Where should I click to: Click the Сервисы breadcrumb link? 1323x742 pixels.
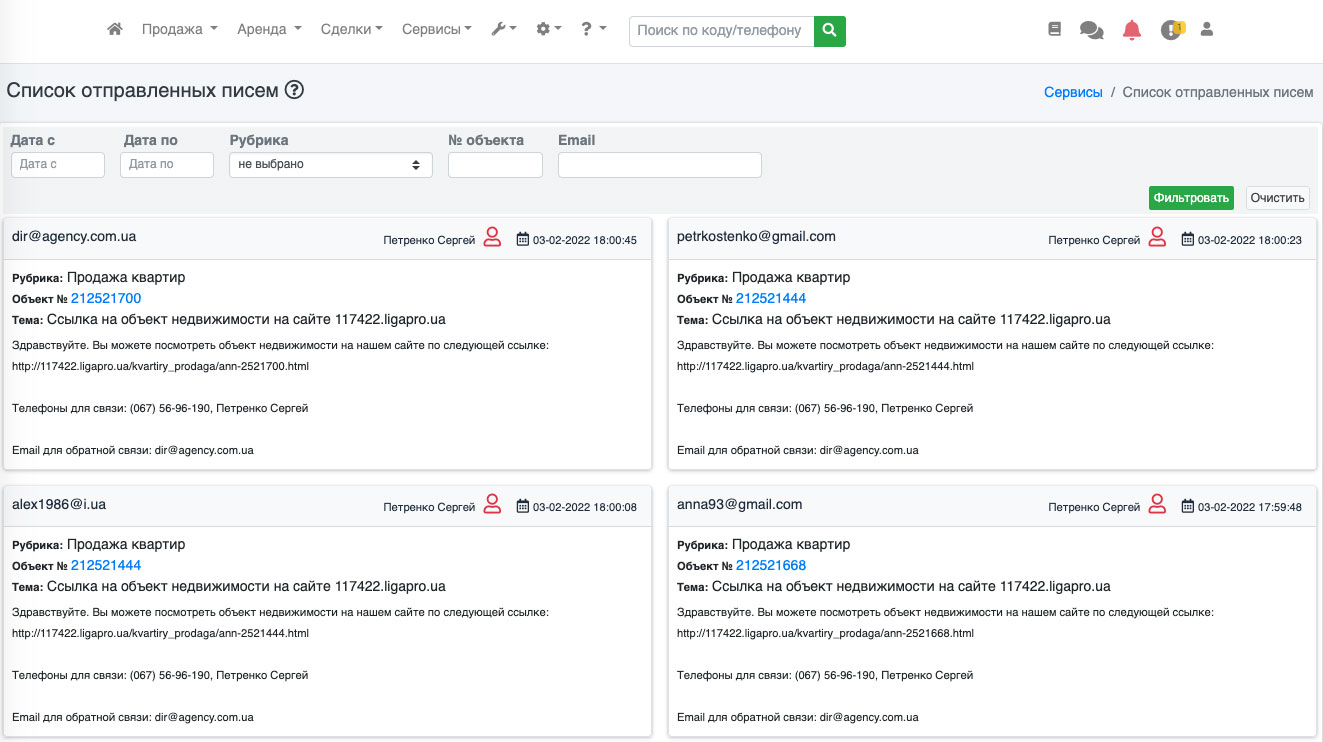tap(1073, 92)
